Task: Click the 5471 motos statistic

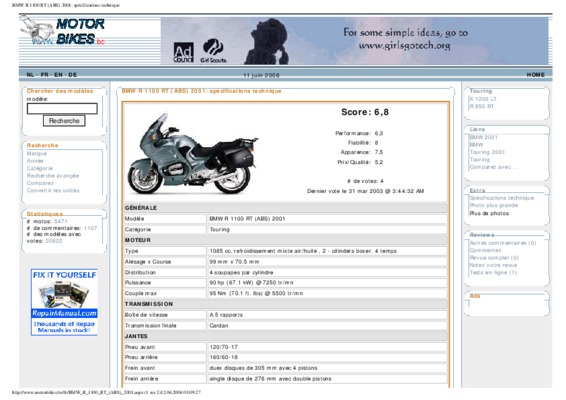Action: (x=61, y=221)
